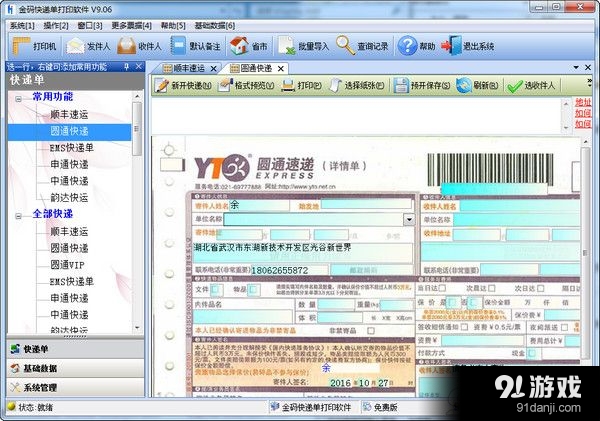
Task: Open the 系统管理 section in bottom navigation
Action: (x=75, y=387)
